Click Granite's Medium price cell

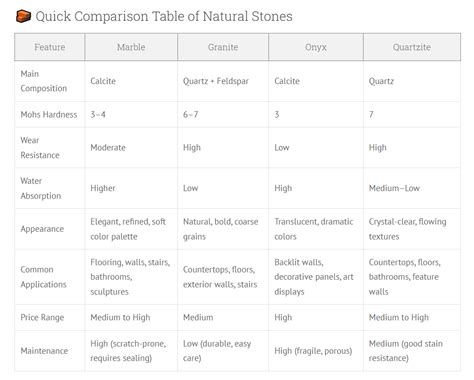(x=198, y=317)
